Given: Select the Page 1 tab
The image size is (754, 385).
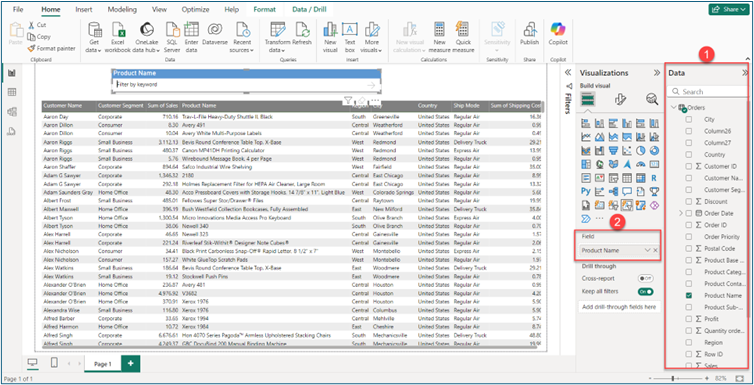Looking at the screenshot, I should (102, 364).
